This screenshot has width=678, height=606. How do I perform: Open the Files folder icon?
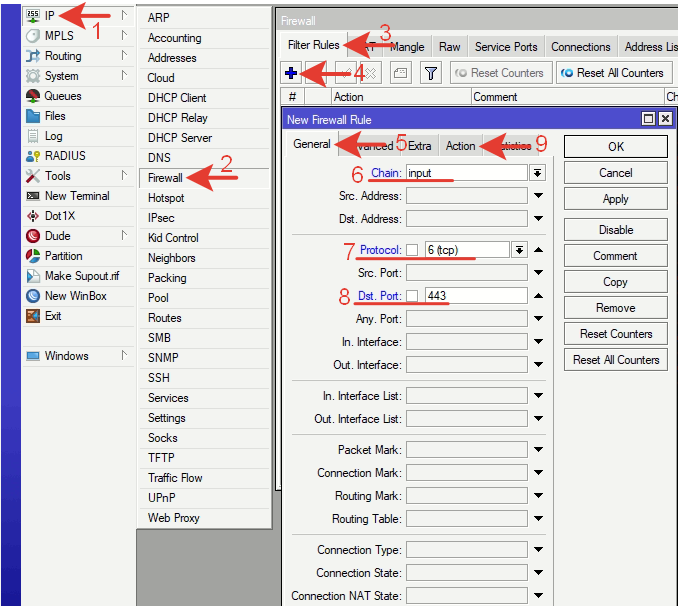coord(33,116)
